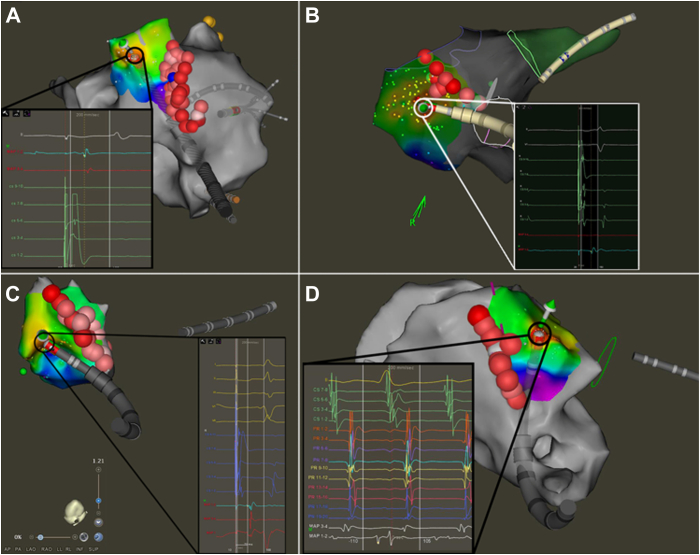Image resolution: width=700 pixels, height=555 pixels.
Task: Click the third tool icon in panel C's electrogram toolbar
Action: 218,341
